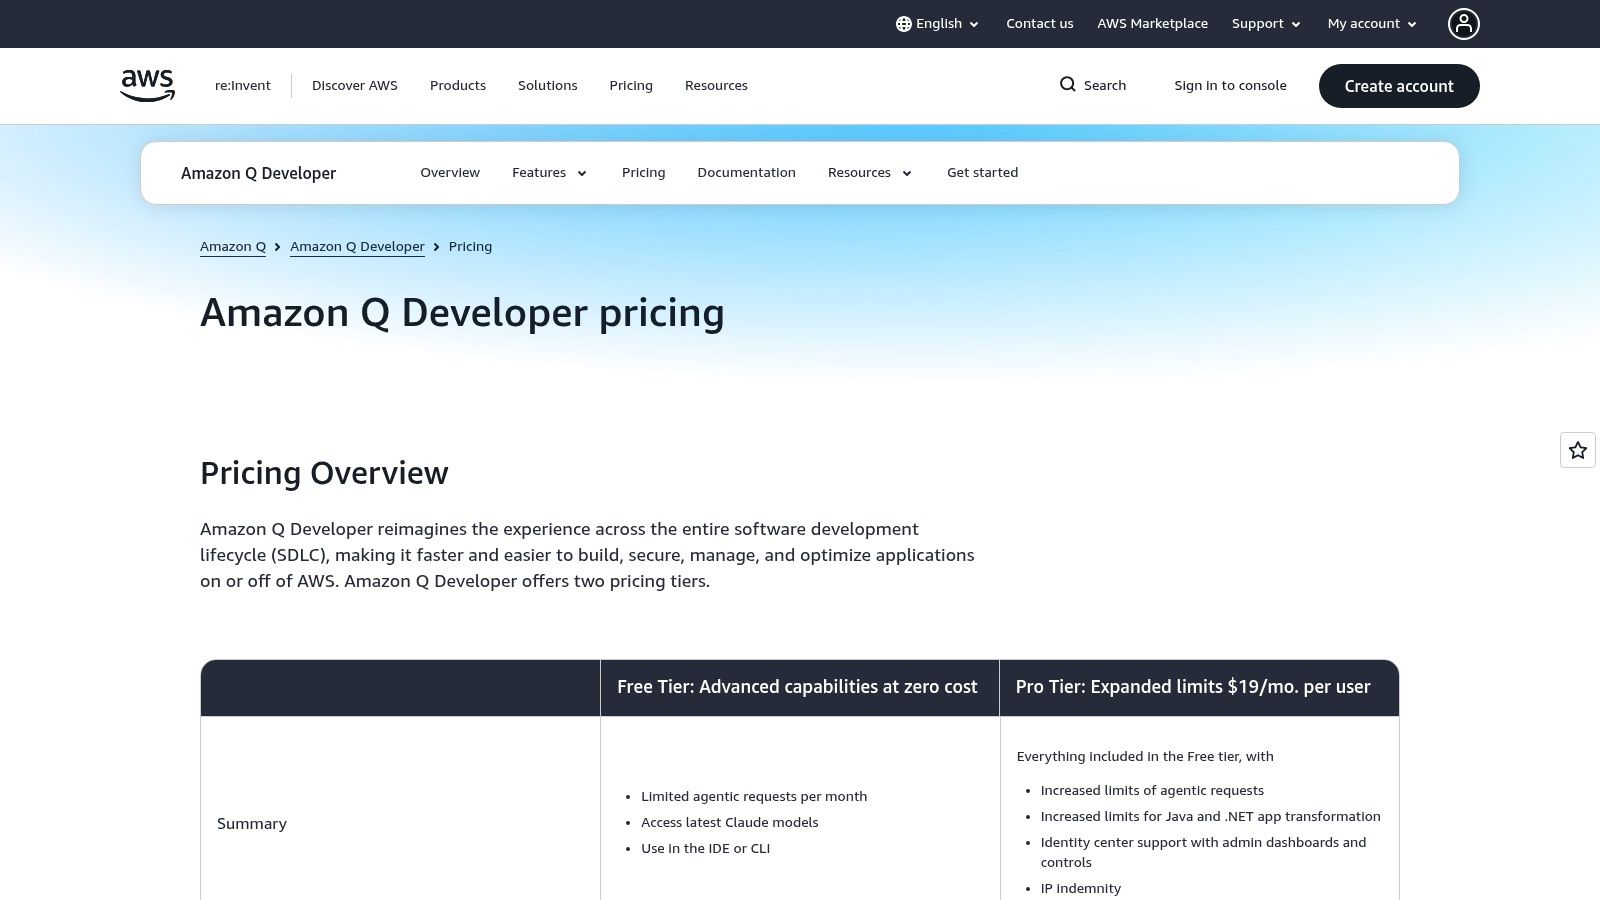Click 'Everything included in the Free tier, with'

tap(1145, 757)
